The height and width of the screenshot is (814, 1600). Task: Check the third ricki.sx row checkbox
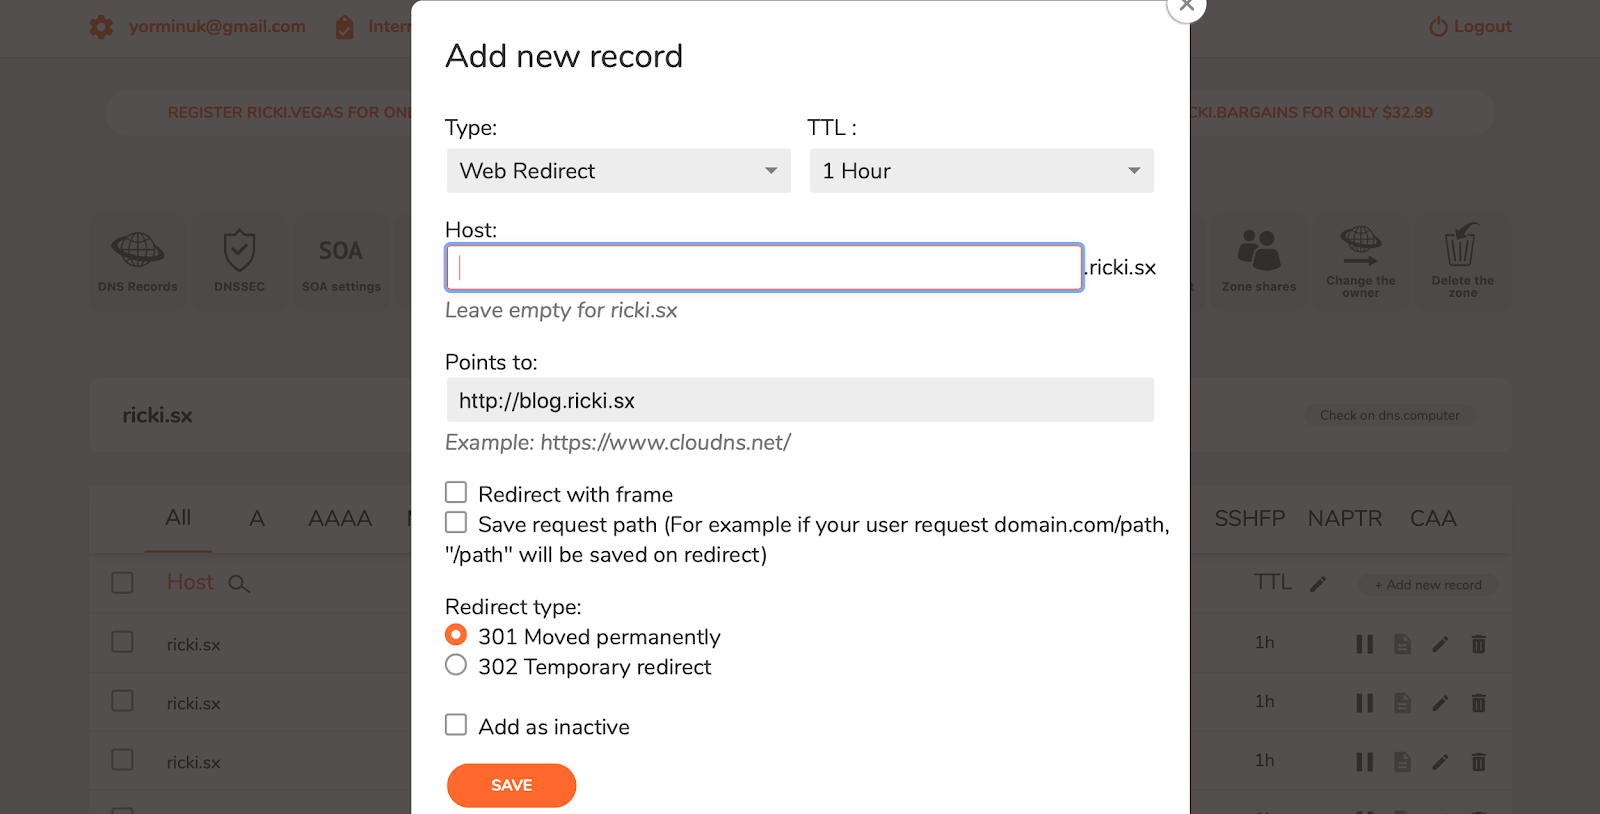tap(122, 760)
